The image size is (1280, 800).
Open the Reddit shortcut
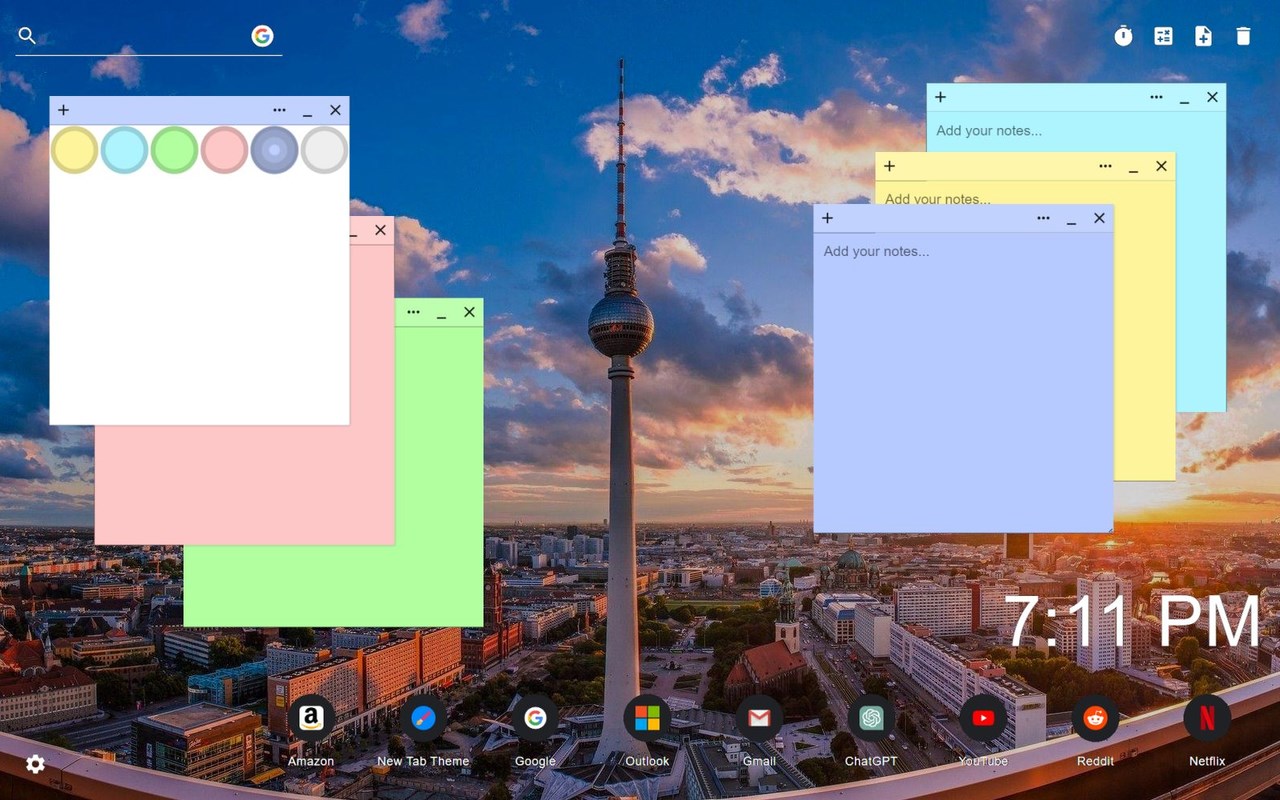[1095, 718]
